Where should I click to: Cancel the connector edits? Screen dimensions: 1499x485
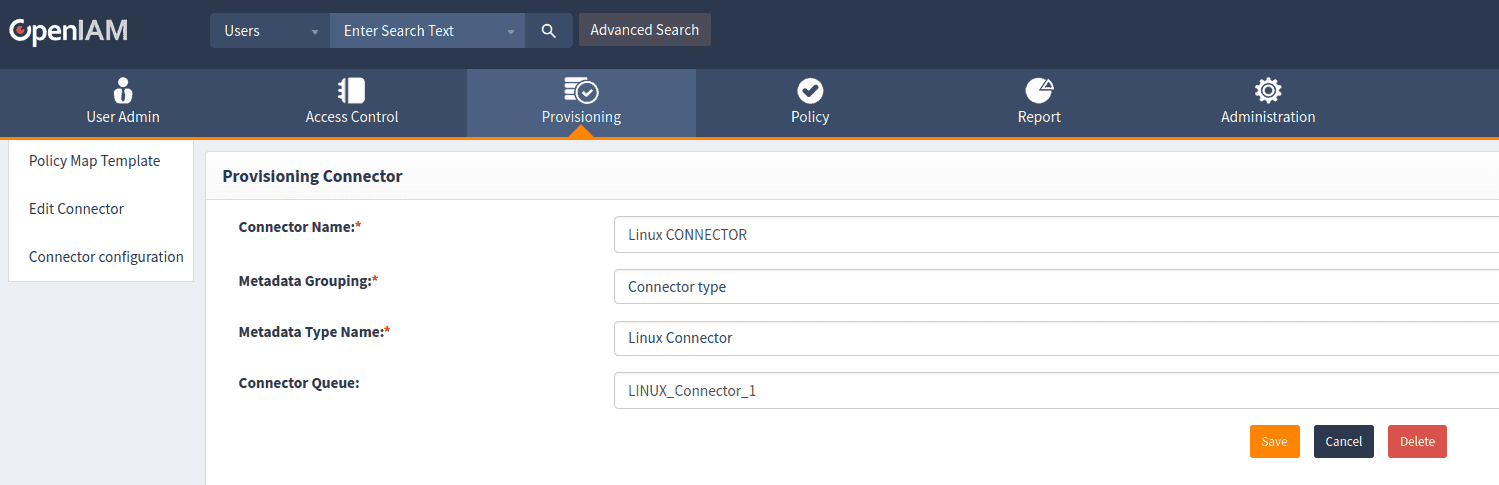[x=1343, y=441]
